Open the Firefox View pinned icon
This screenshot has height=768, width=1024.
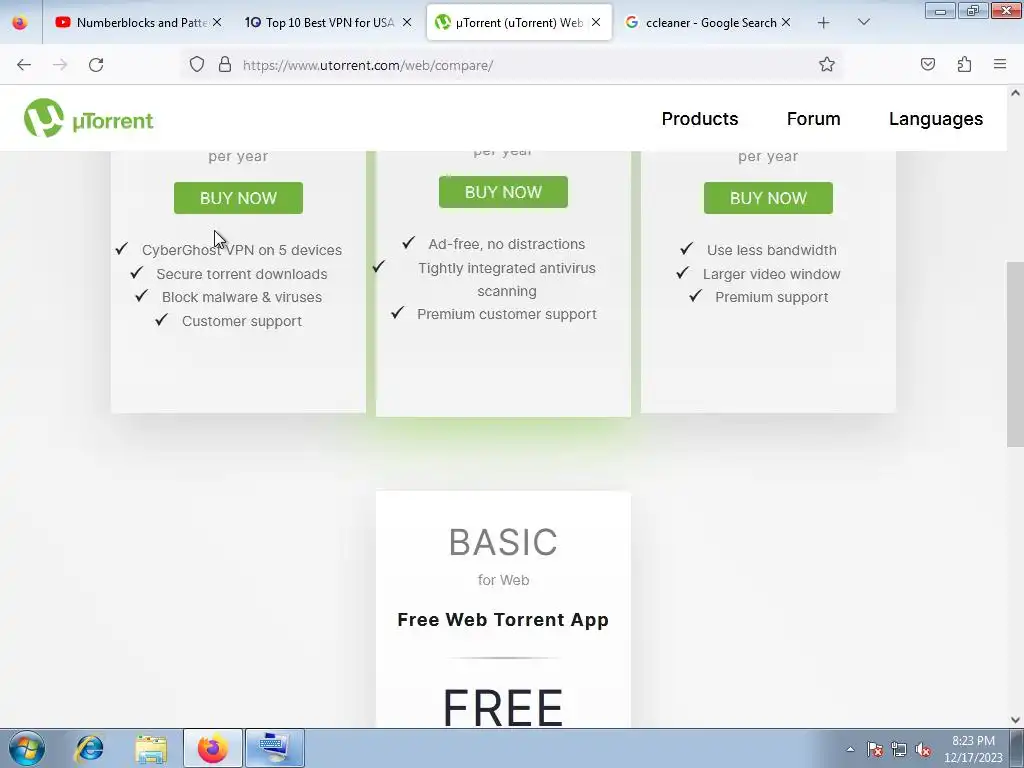coord(20,22)
